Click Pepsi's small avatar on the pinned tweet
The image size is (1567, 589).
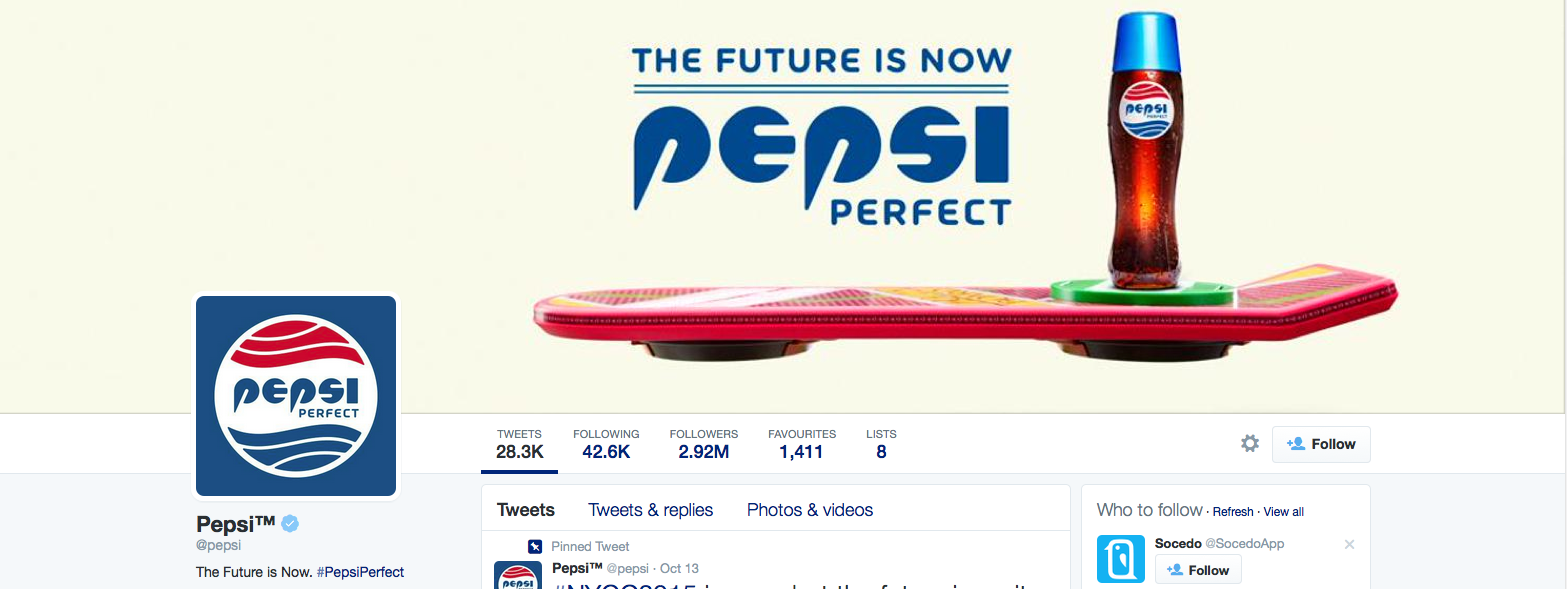coord(518,575)
